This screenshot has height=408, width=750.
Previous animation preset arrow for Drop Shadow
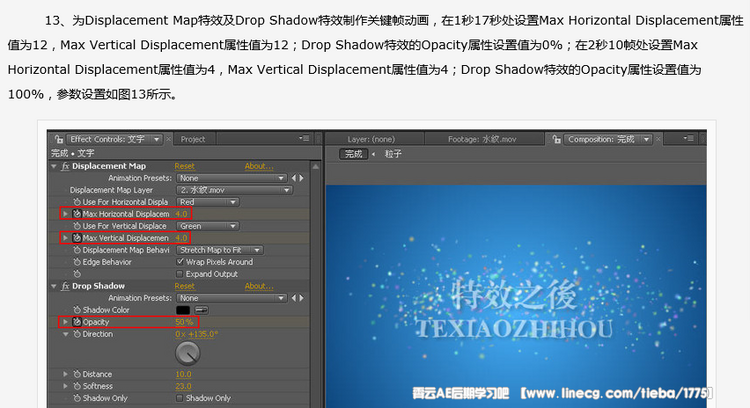click(294, 298)
